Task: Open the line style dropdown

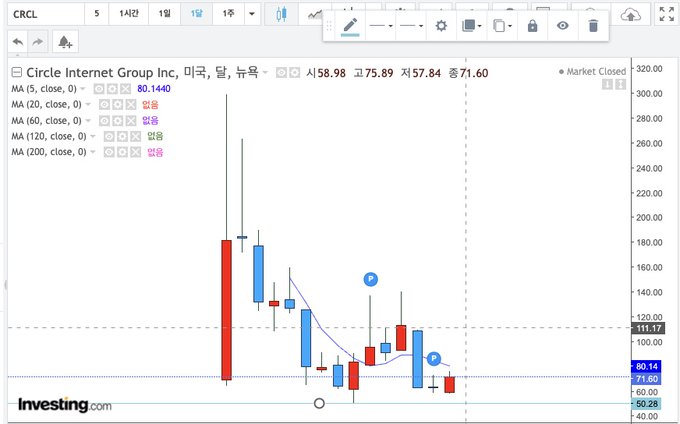Action: (x=381, y=26)
